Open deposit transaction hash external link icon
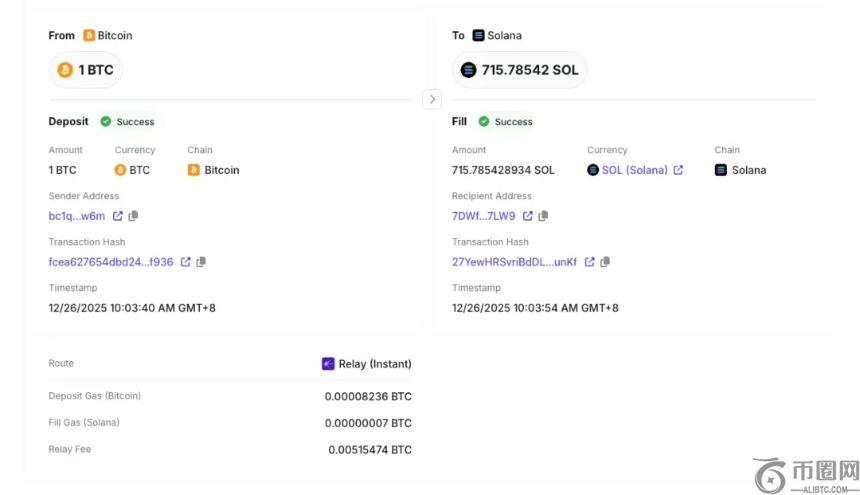860x495 pixels. 185,262
